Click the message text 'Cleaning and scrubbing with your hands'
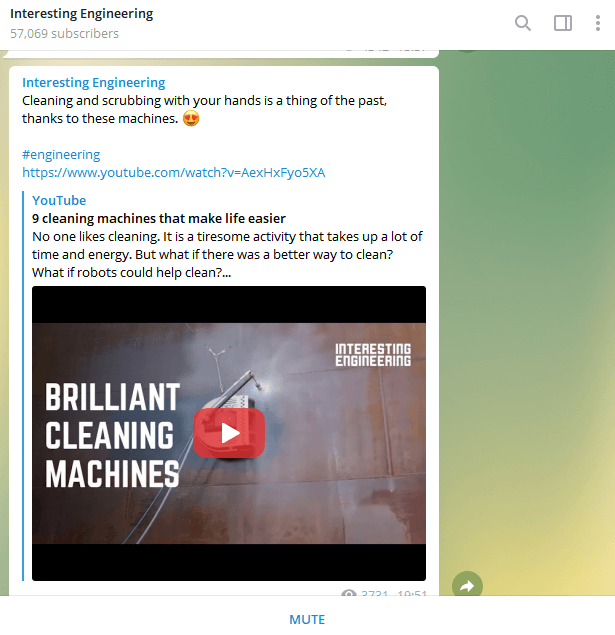615x635 pixels. [x=204, y=109]
